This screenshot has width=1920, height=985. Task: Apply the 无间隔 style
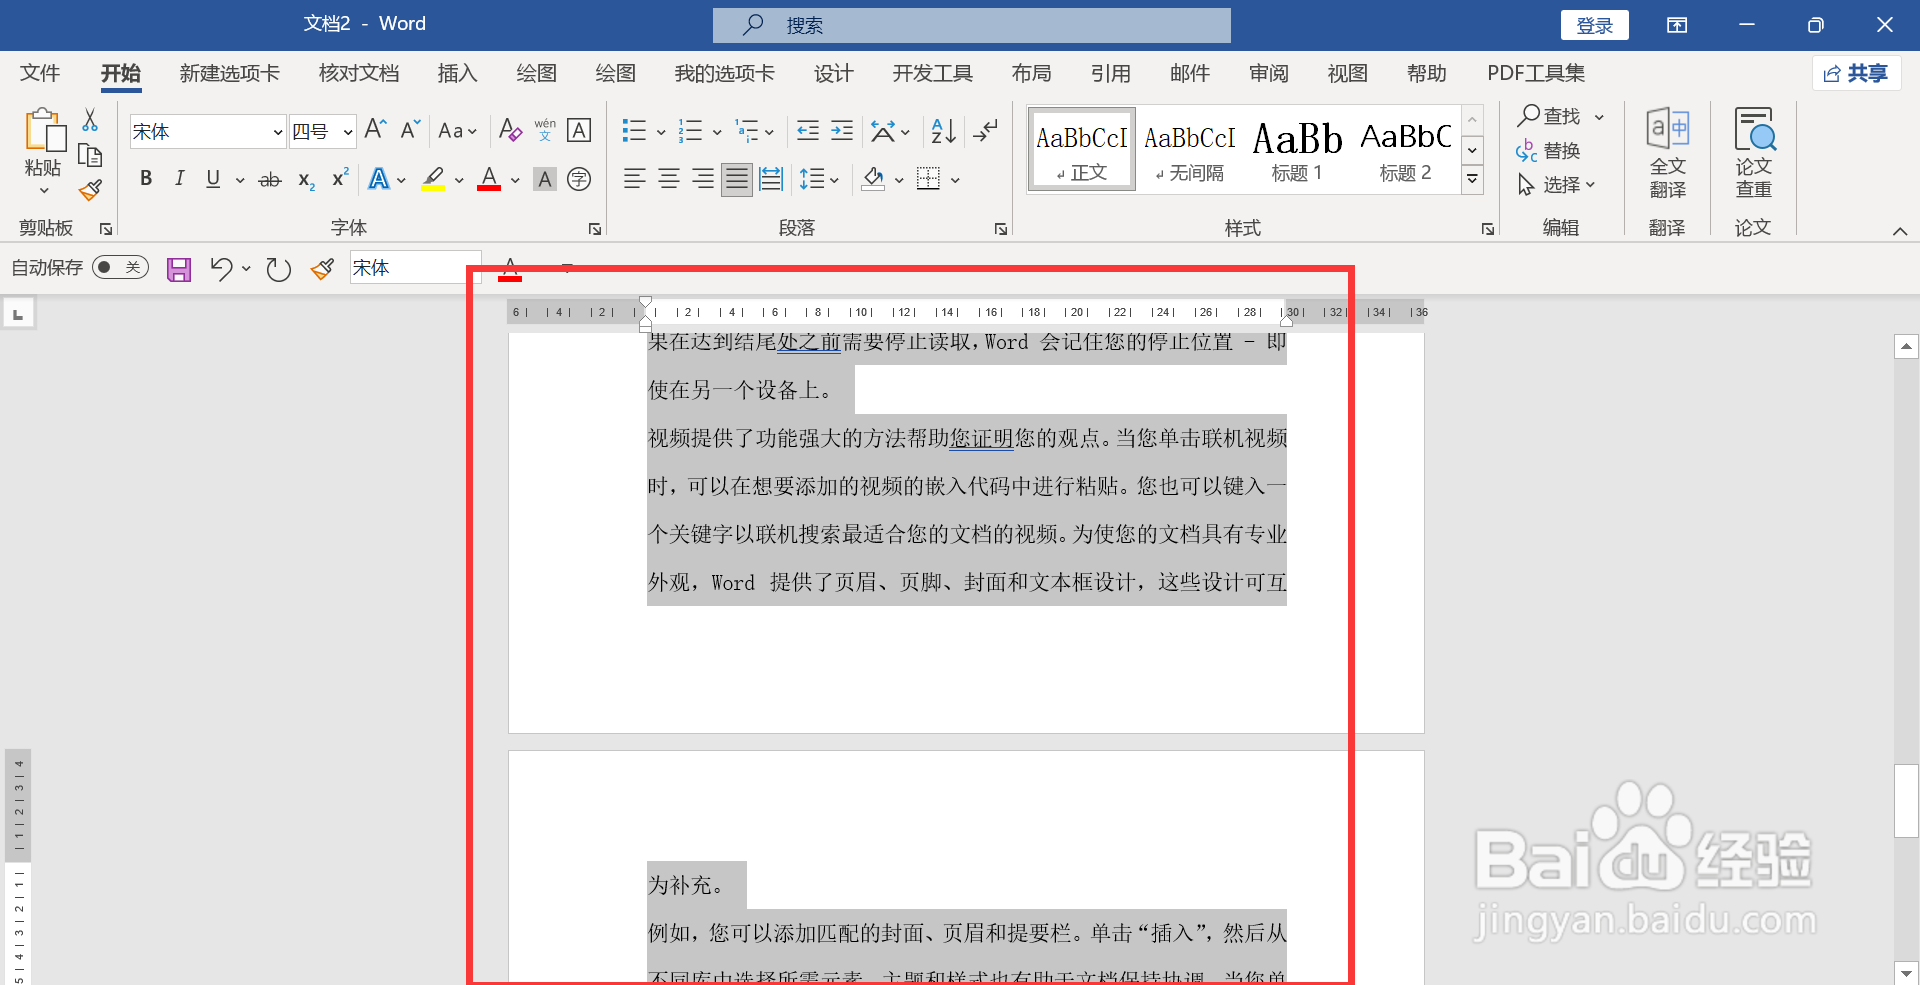[x=1189, y=149]
